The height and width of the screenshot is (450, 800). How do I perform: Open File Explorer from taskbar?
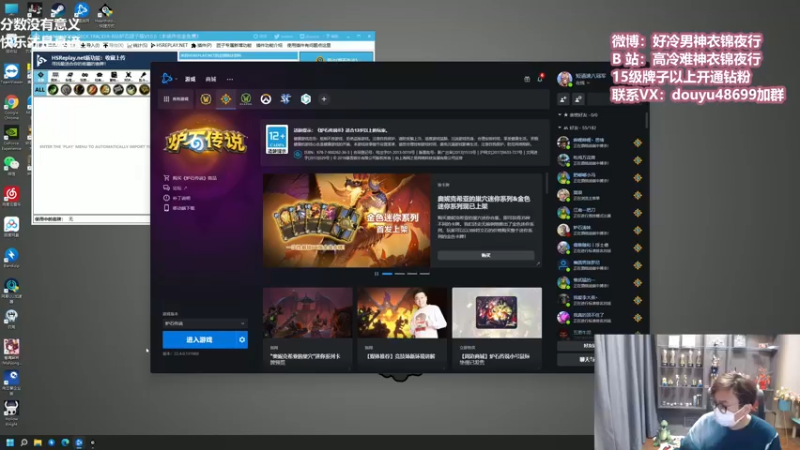[x=37, y=442]
